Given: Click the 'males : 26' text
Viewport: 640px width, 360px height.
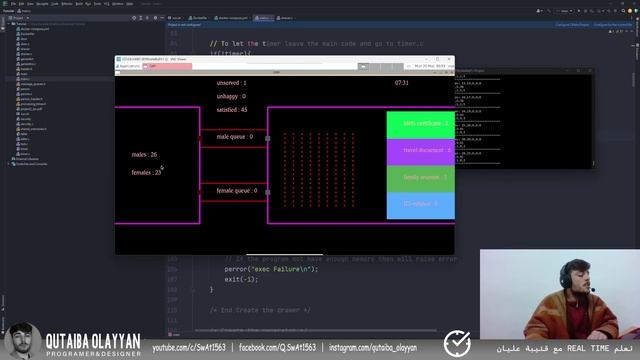Looking at the screenshot, I should [144, 154].
